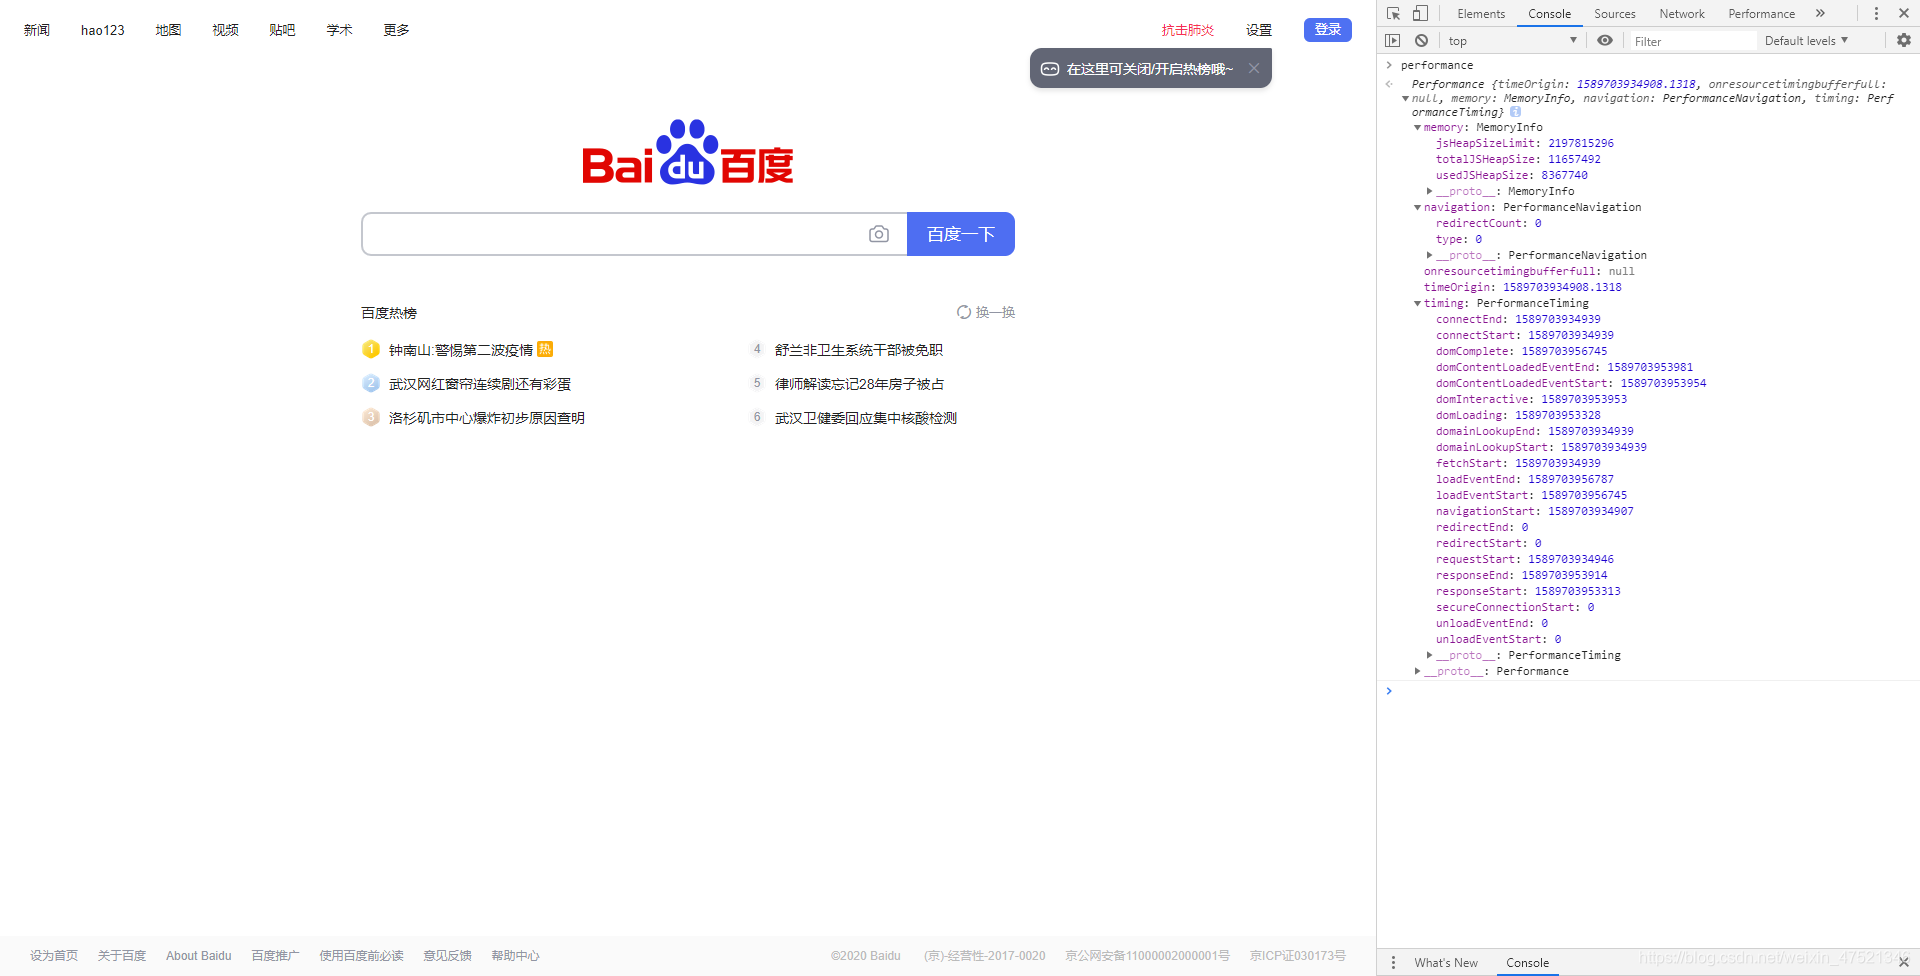Select the inspect element tool in DevTools

click(1393, 13)
